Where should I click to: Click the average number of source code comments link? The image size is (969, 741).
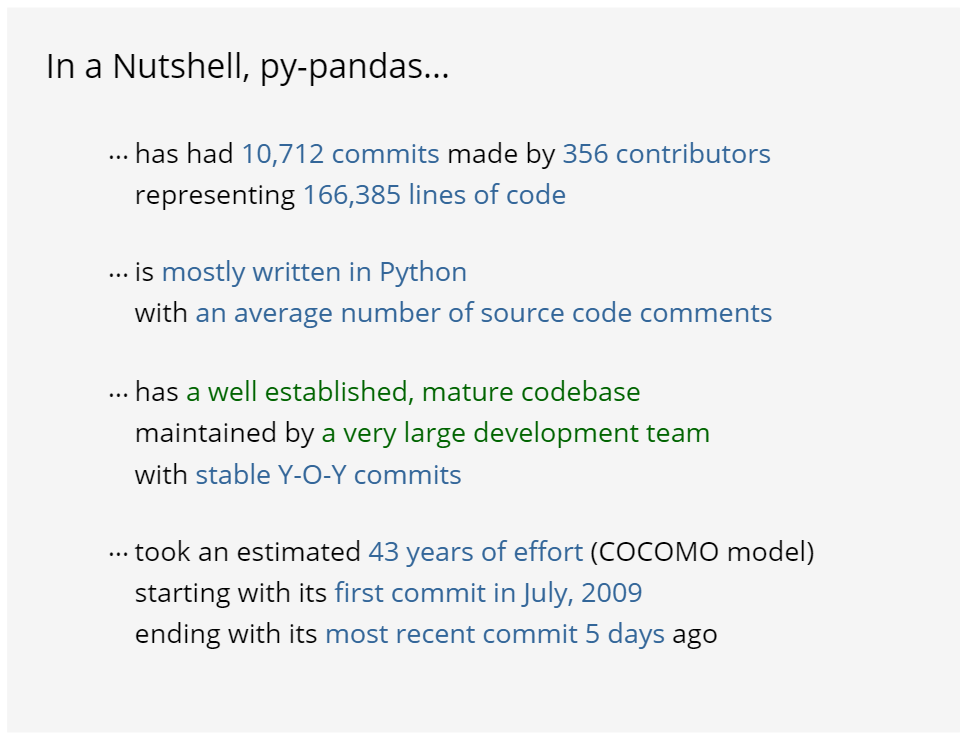484,313
